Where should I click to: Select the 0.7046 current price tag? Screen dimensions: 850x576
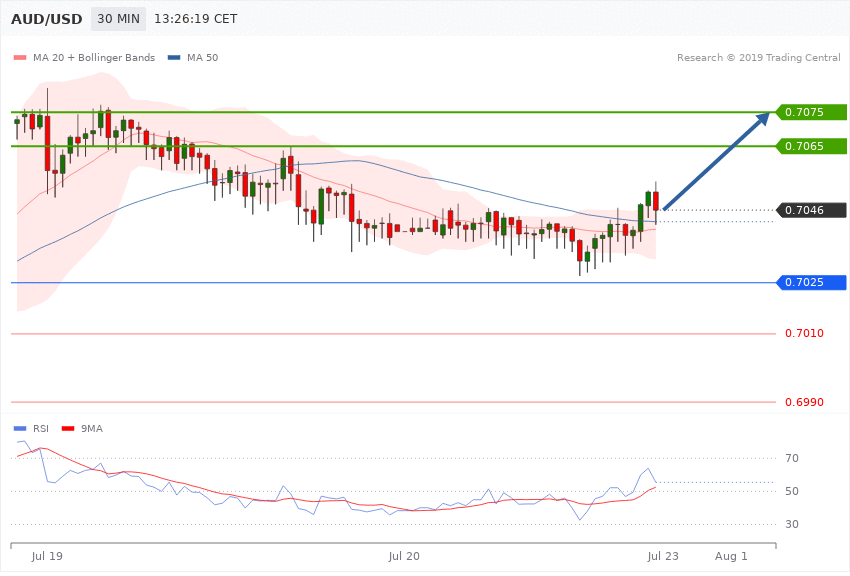pyautogui.click(x=811, y=210)
